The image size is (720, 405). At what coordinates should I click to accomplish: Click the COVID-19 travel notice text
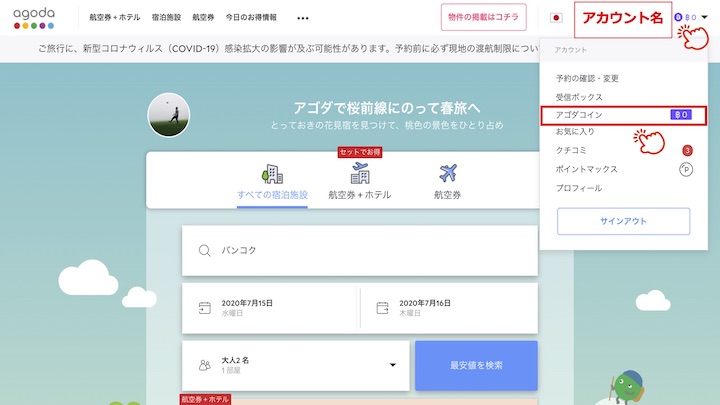pos(288,49)
